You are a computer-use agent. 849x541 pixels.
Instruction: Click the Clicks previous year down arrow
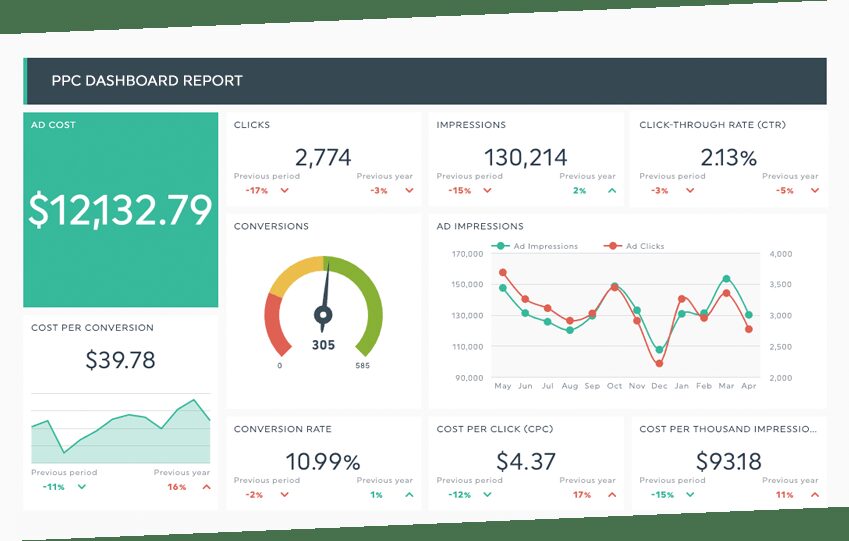pos(409,191)
